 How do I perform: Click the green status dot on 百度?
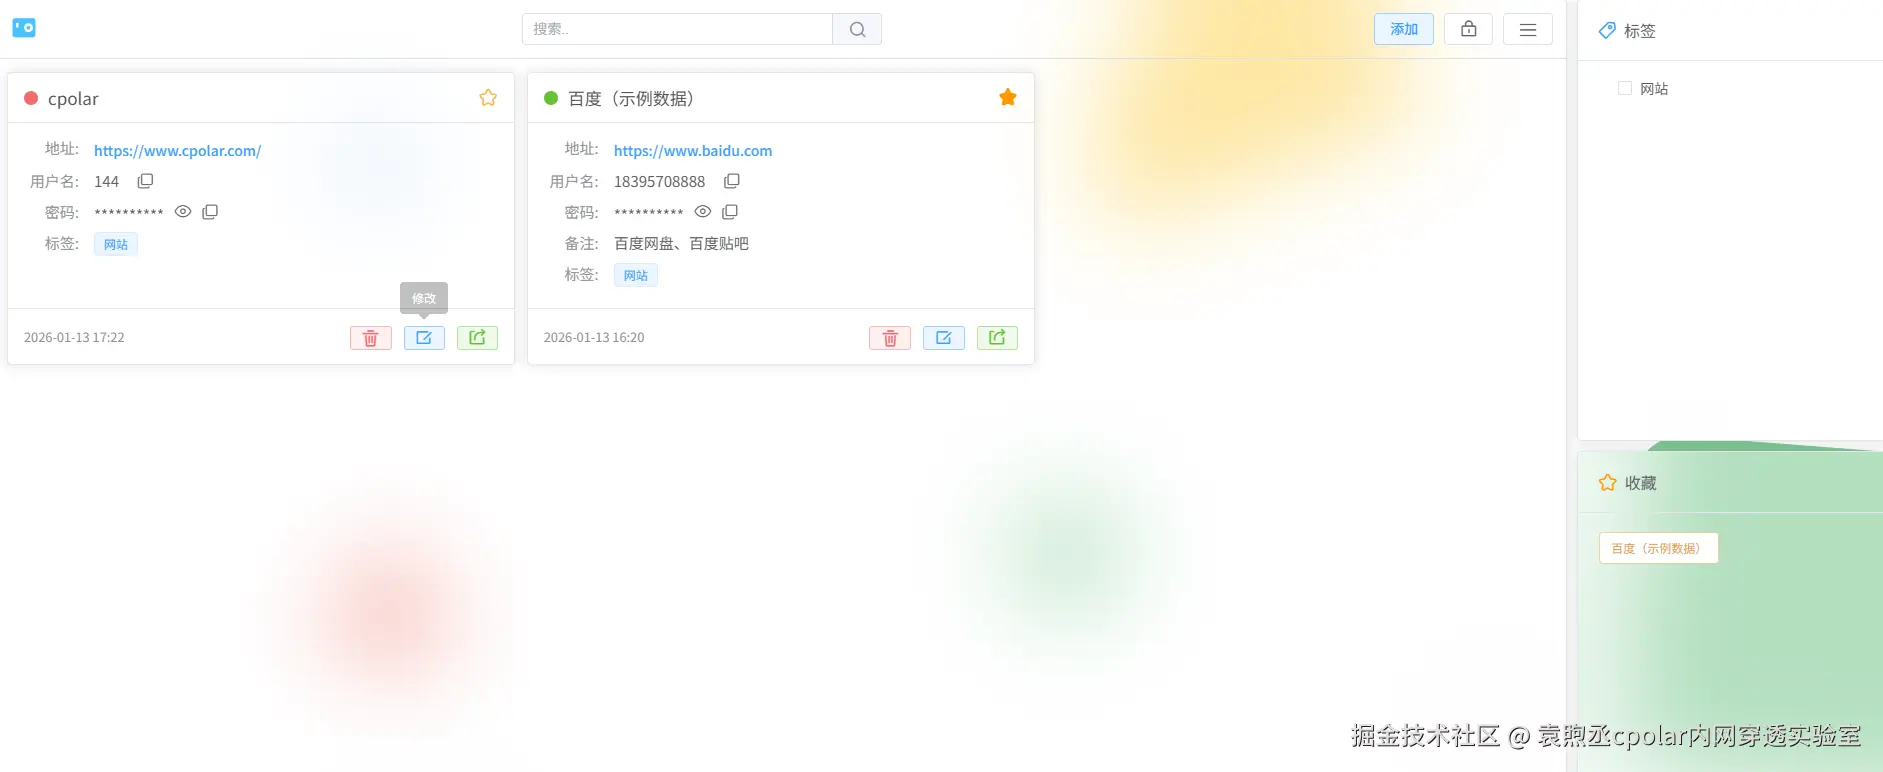(x=551, y=98)
